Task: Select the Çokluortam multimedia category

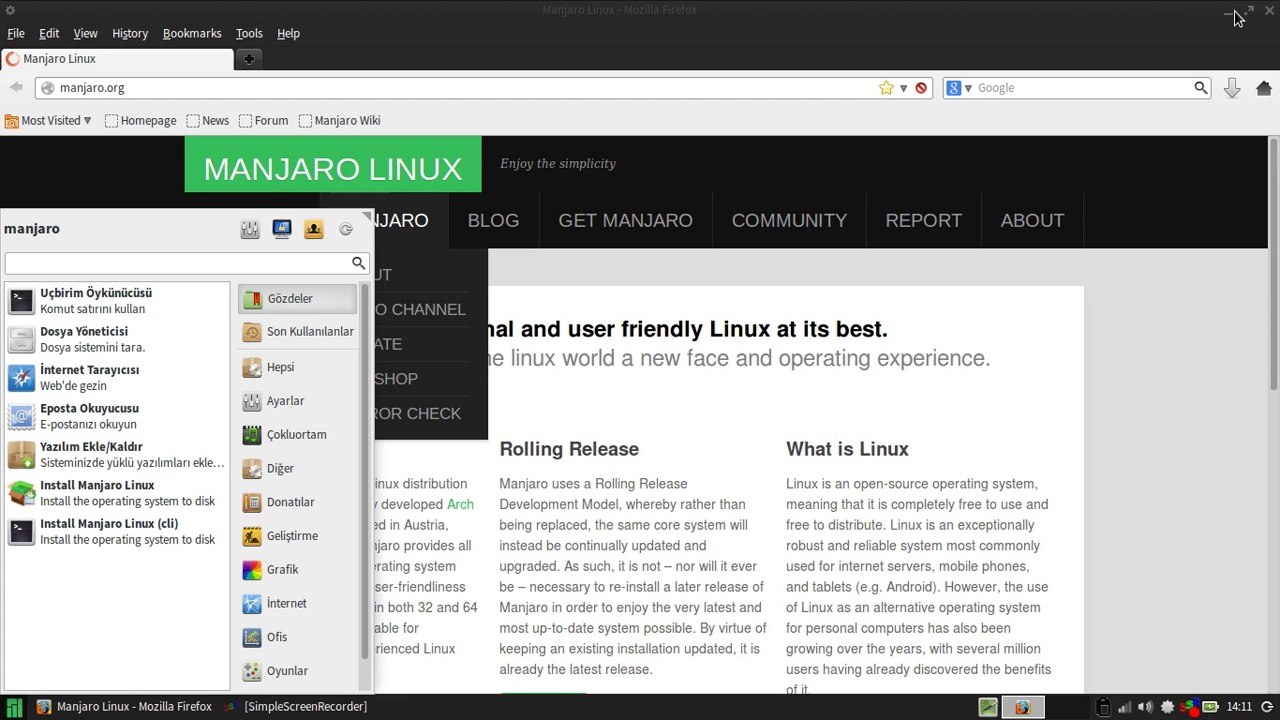Action: (x=297, y=435)
